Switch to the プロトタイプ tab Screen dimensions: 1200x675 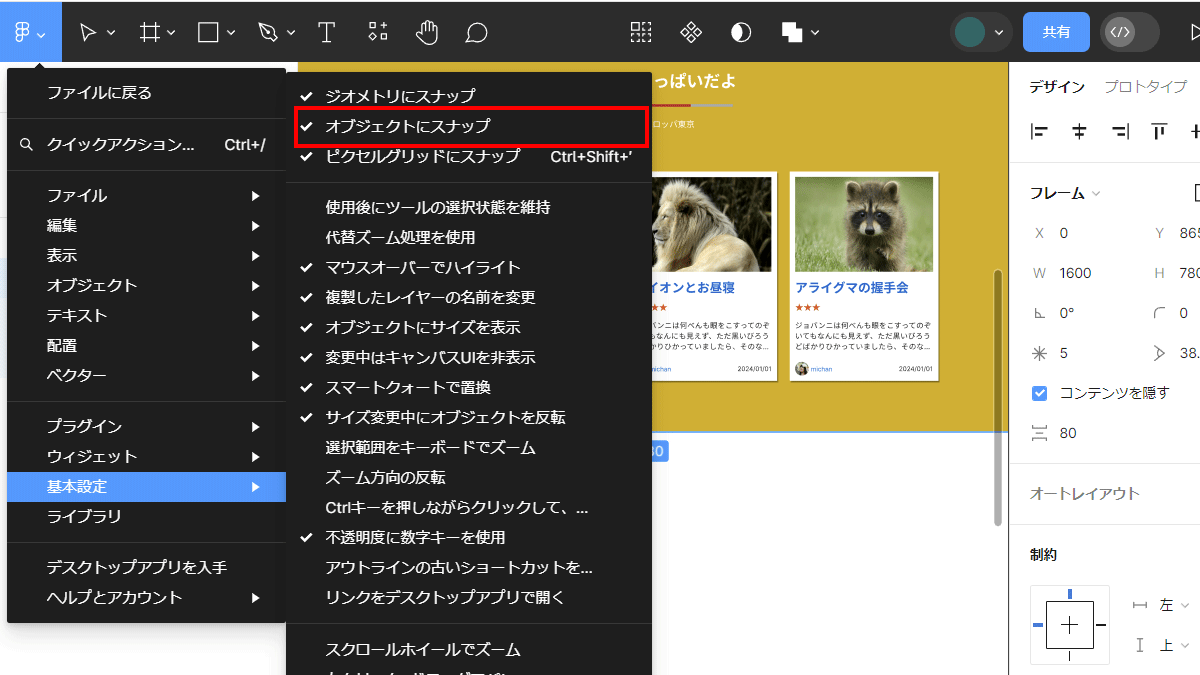click(x=1145, y=86)
